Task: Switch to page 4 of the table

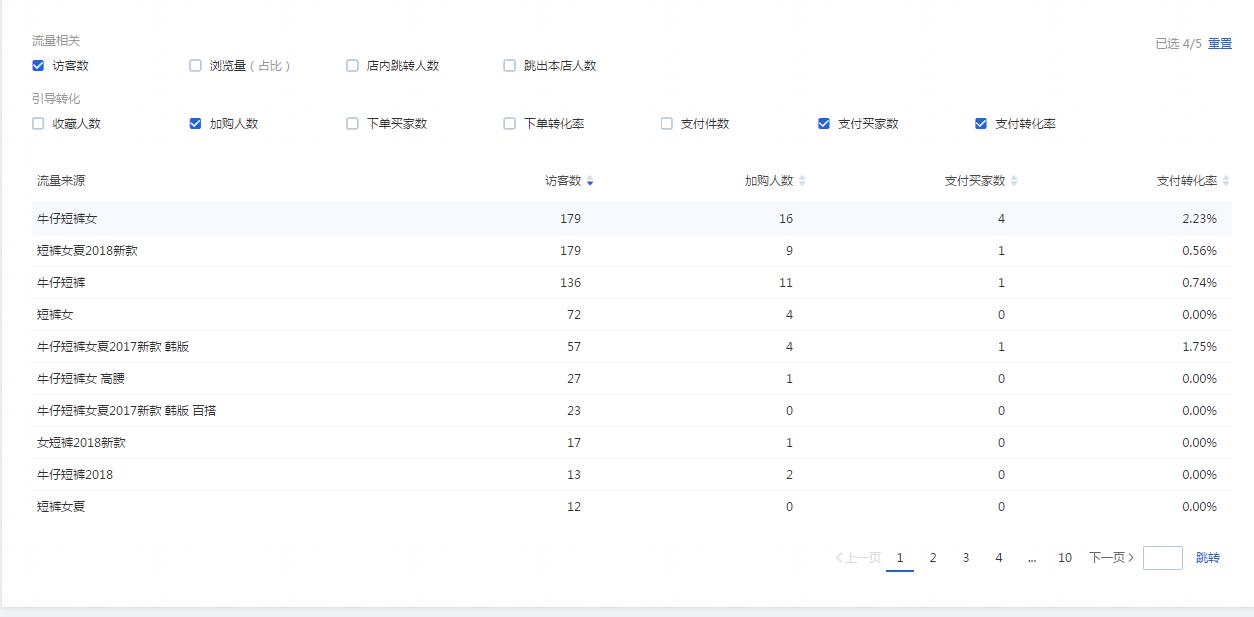Action: click(x=999, y=558)
